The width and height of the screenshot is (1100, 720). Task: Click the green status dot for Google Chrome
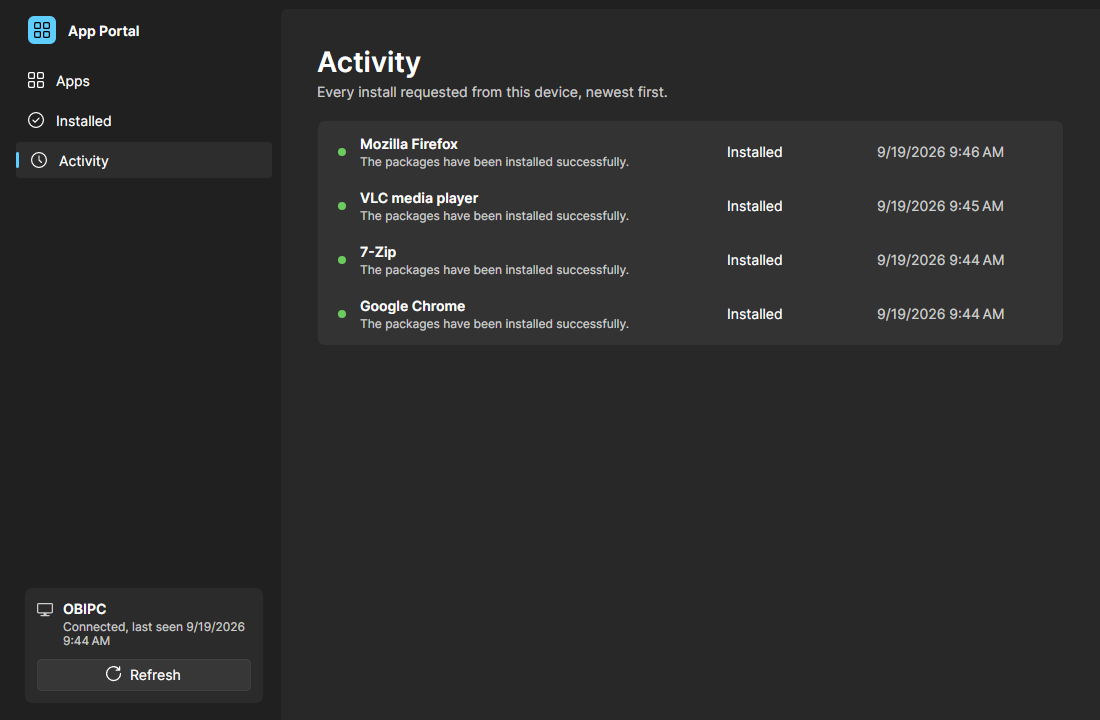pos(342,314)
